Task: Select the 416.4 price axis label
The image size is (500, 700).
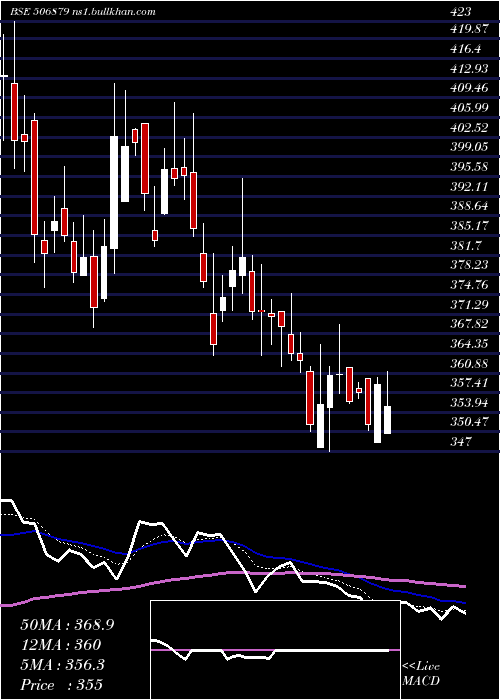Action: [x=466, y=49]
